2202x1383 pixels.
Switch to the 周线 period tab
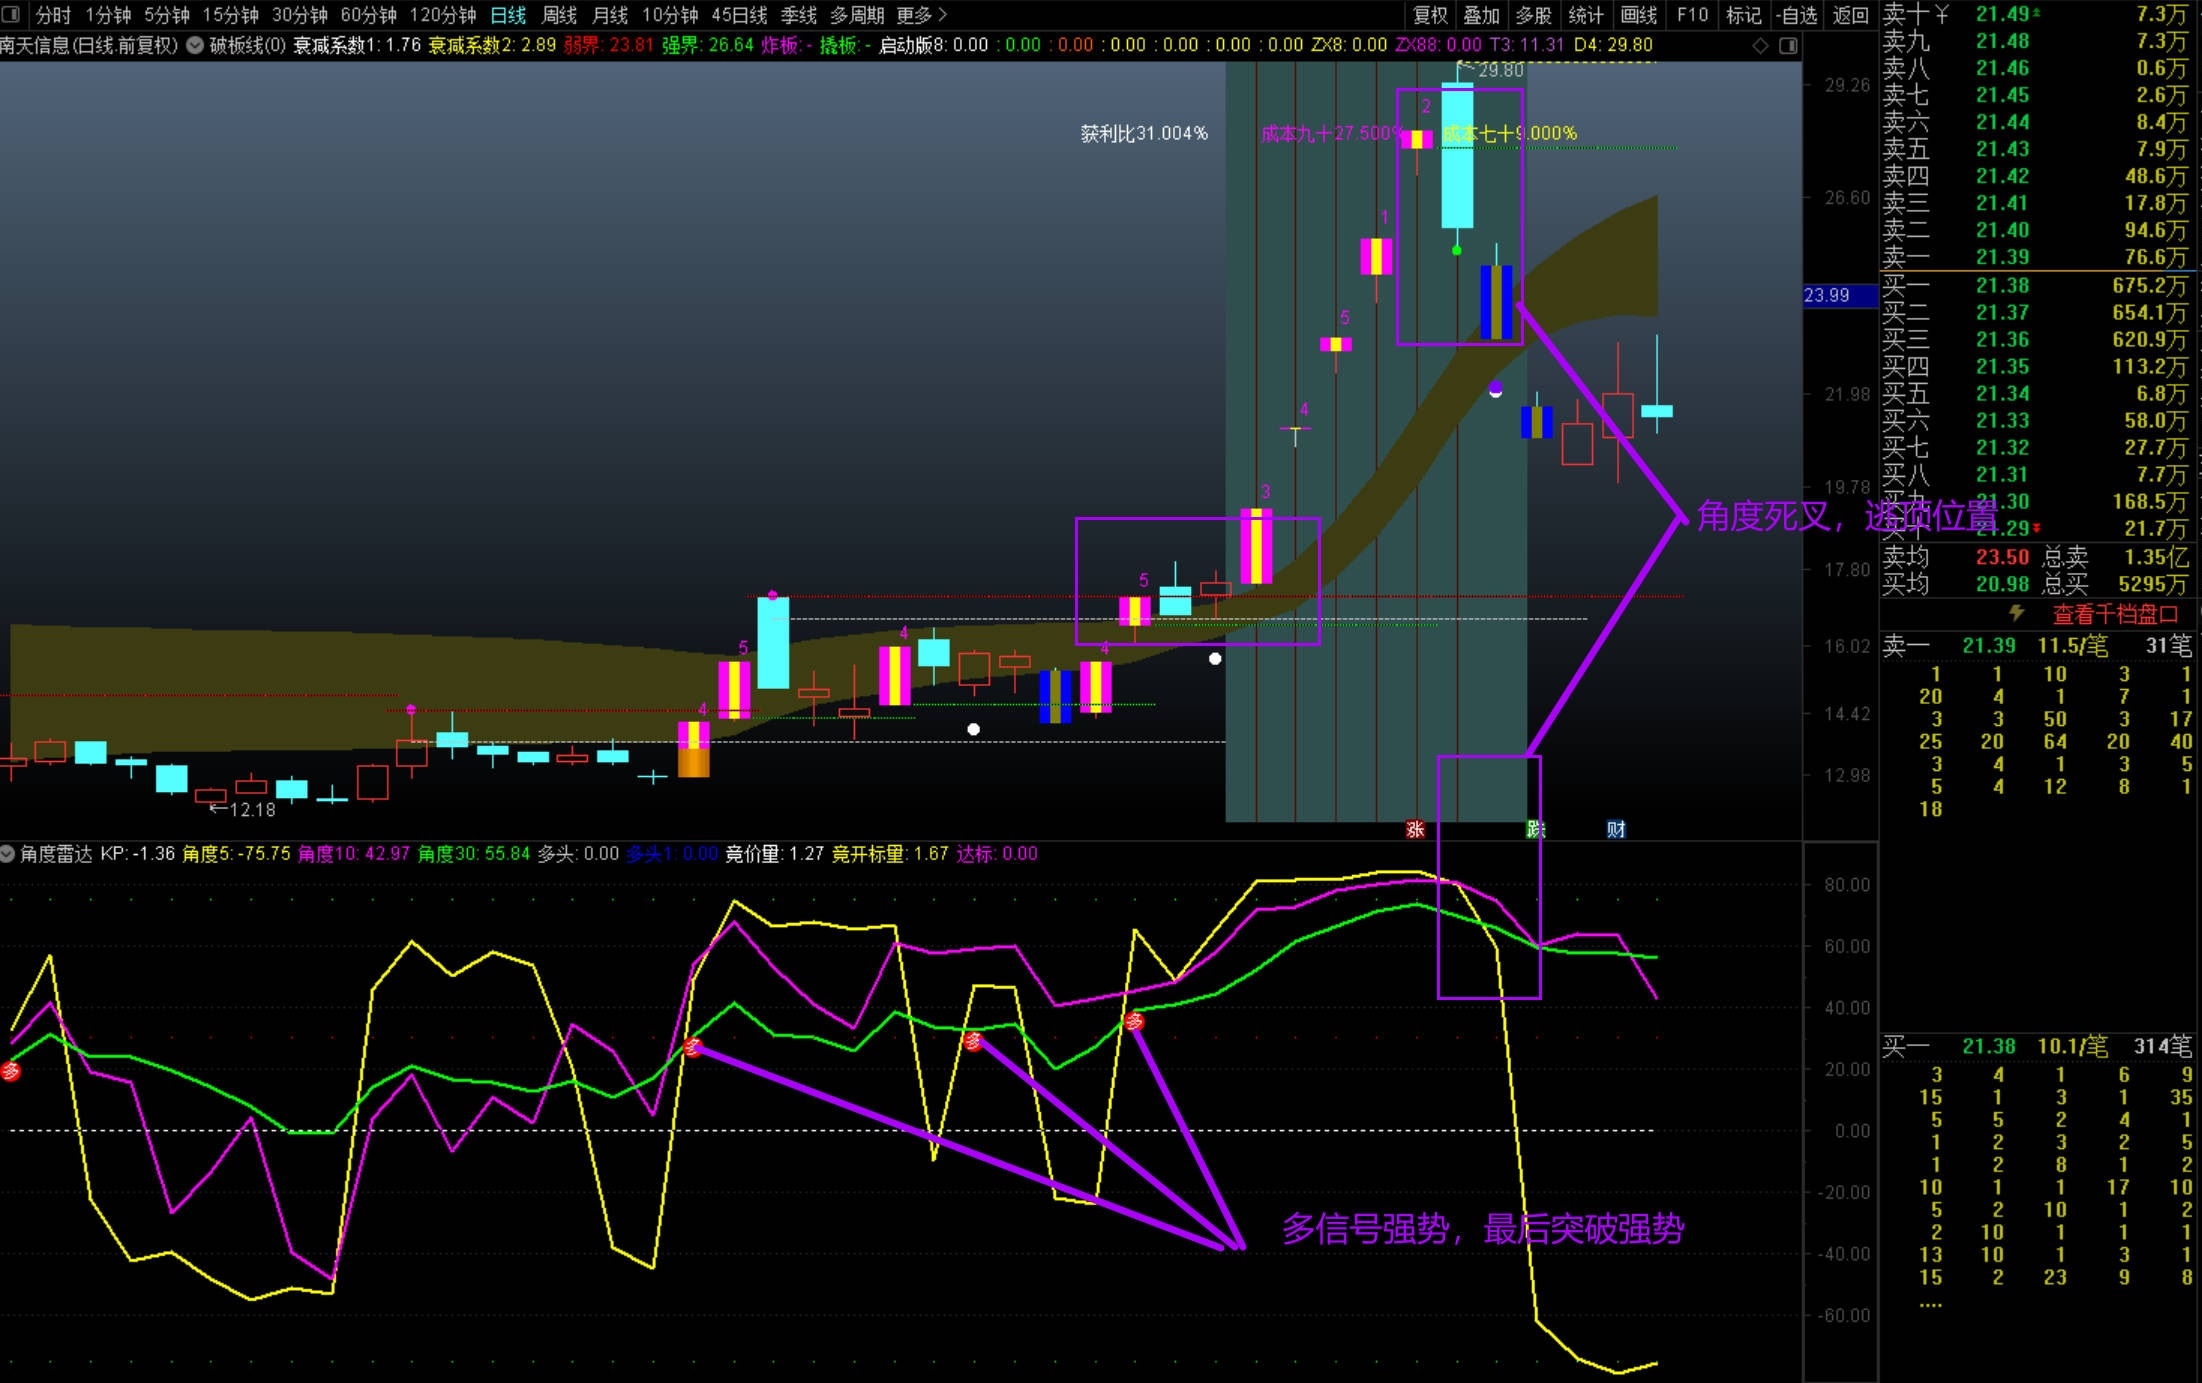tap(559, 15)
